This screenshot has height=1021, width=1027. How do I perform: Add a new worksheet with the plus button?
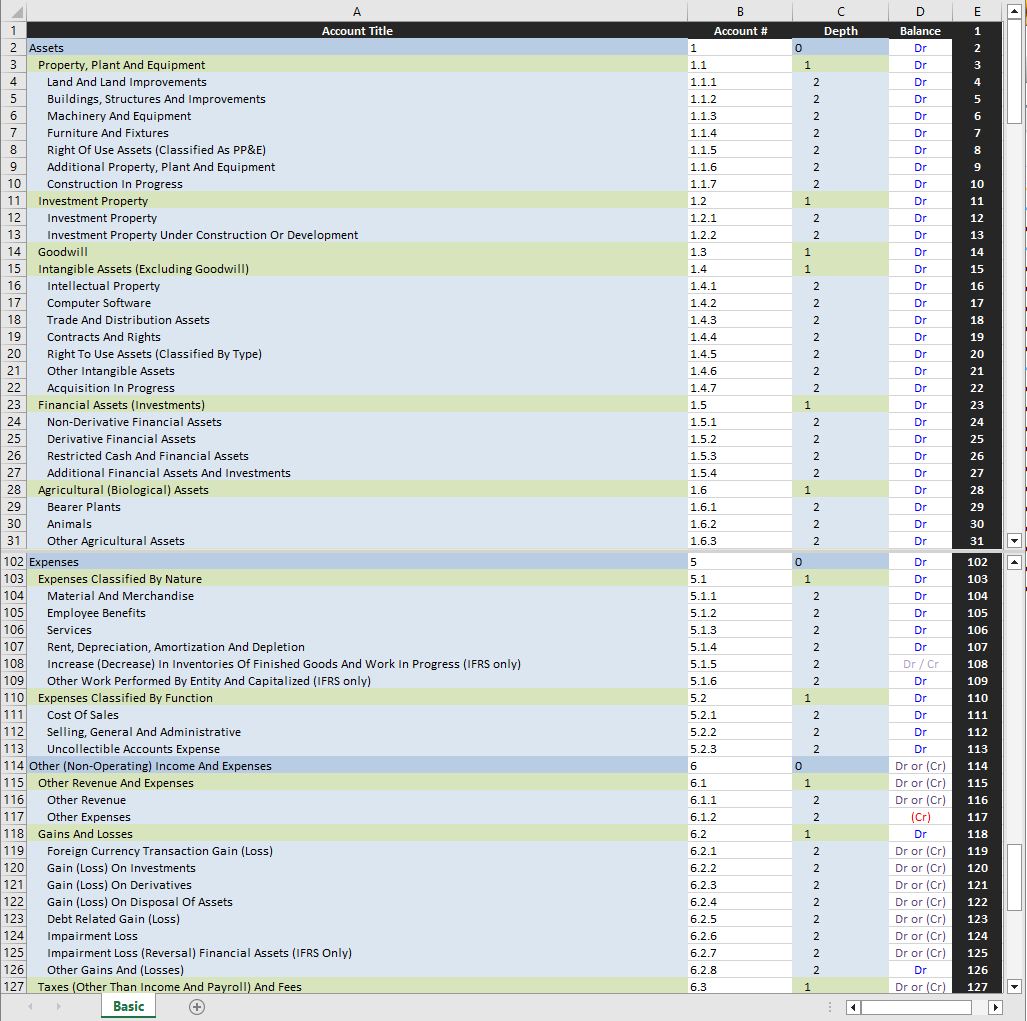click(x=196, y=1007)
